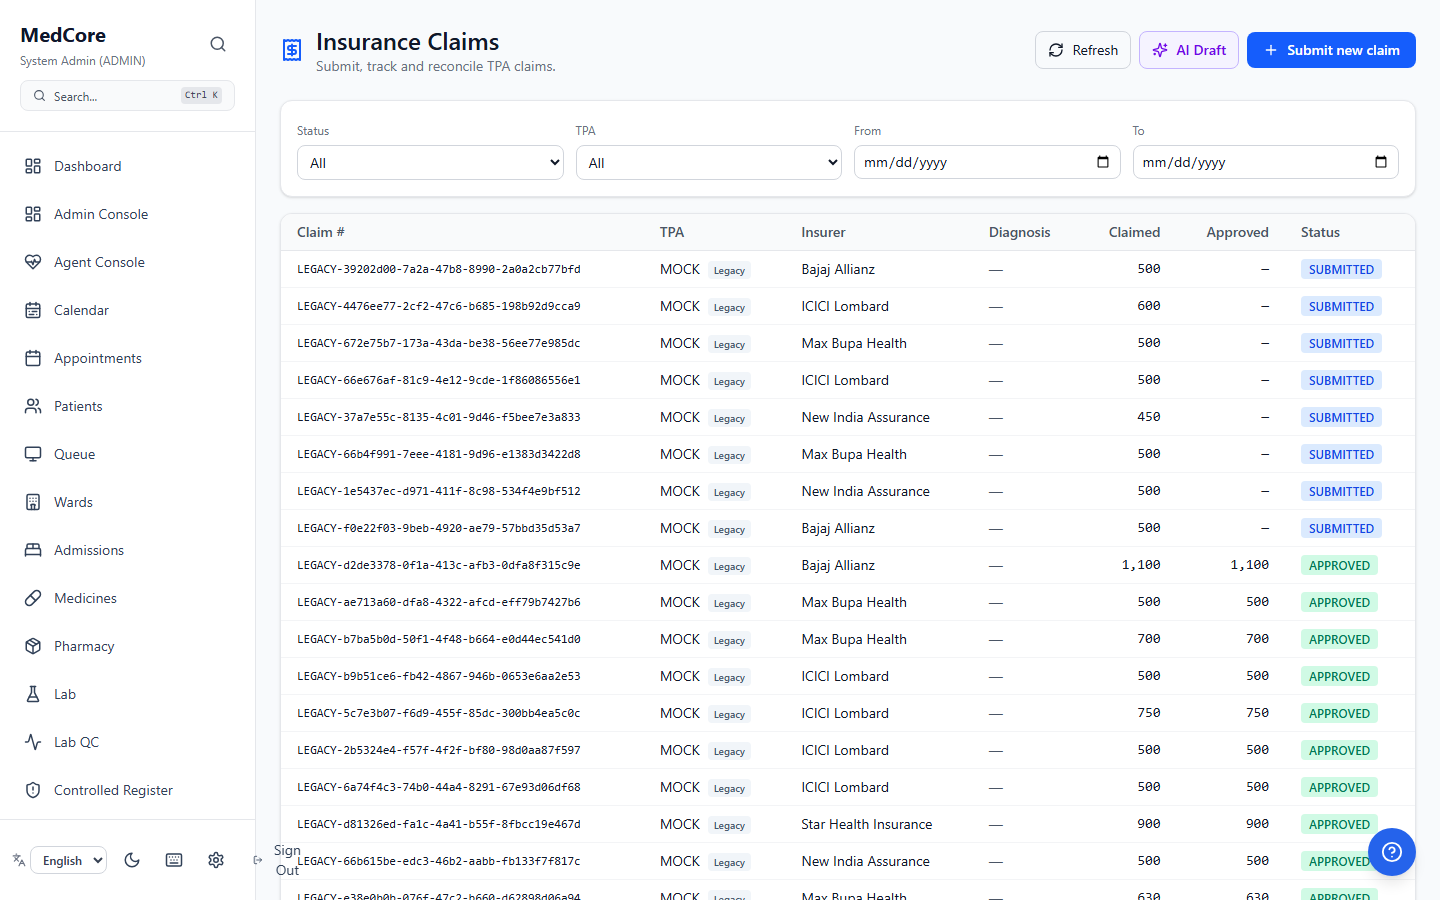Click claimed amount 450 cell
1440x900 pixels.
1149,417
